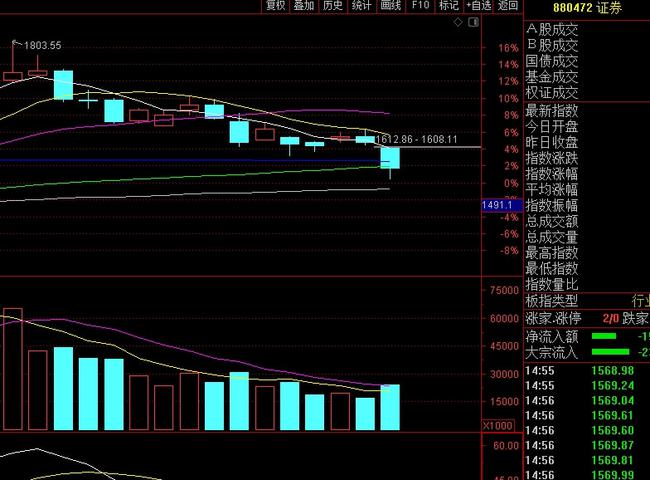Activate the 画线 drawing tool

(391, 6)
